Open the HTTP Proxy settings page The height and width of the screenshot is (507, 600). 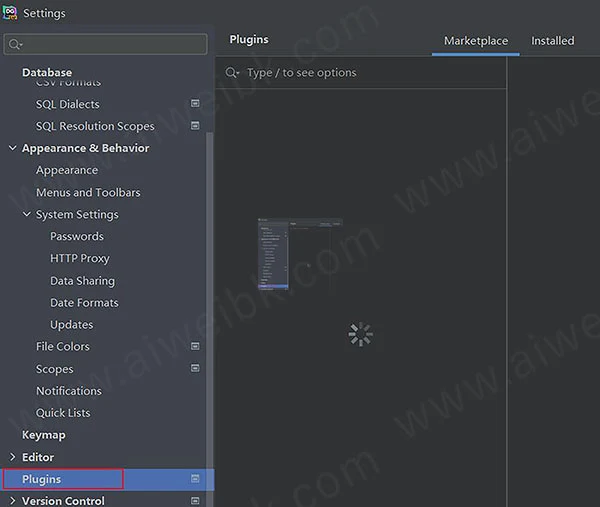(x=80, y=258)
